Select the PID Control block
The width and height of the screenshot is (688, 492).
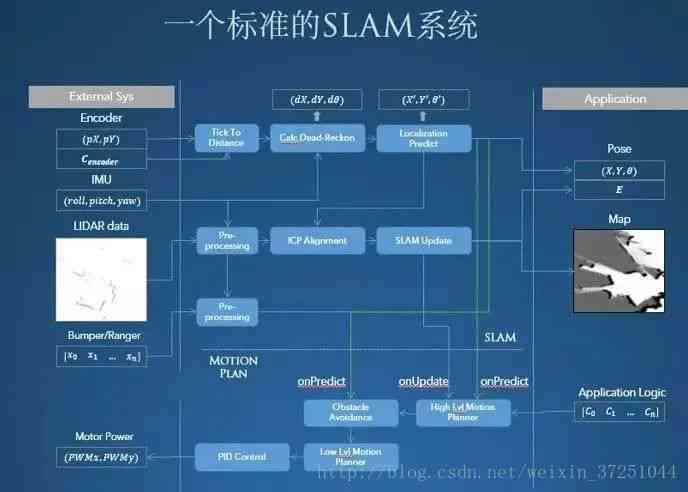point(242,457)
